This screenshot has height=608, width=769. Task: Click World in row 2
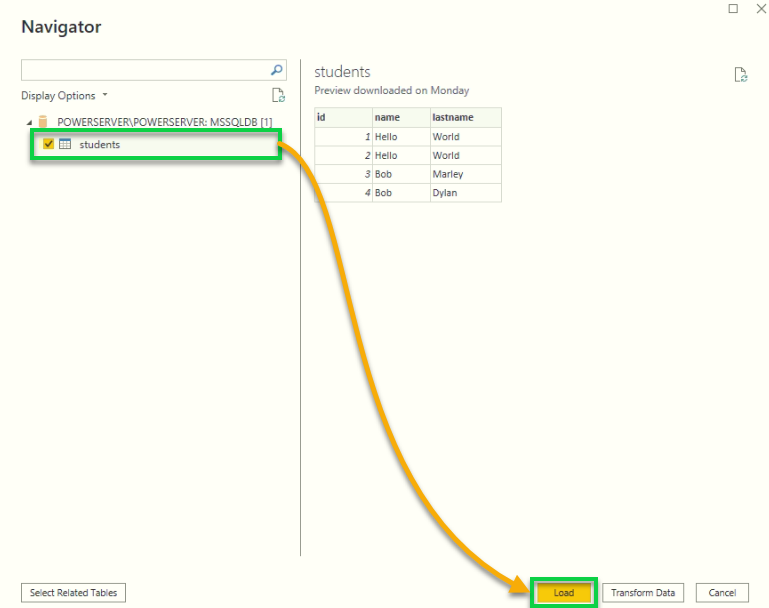(466, 155)
